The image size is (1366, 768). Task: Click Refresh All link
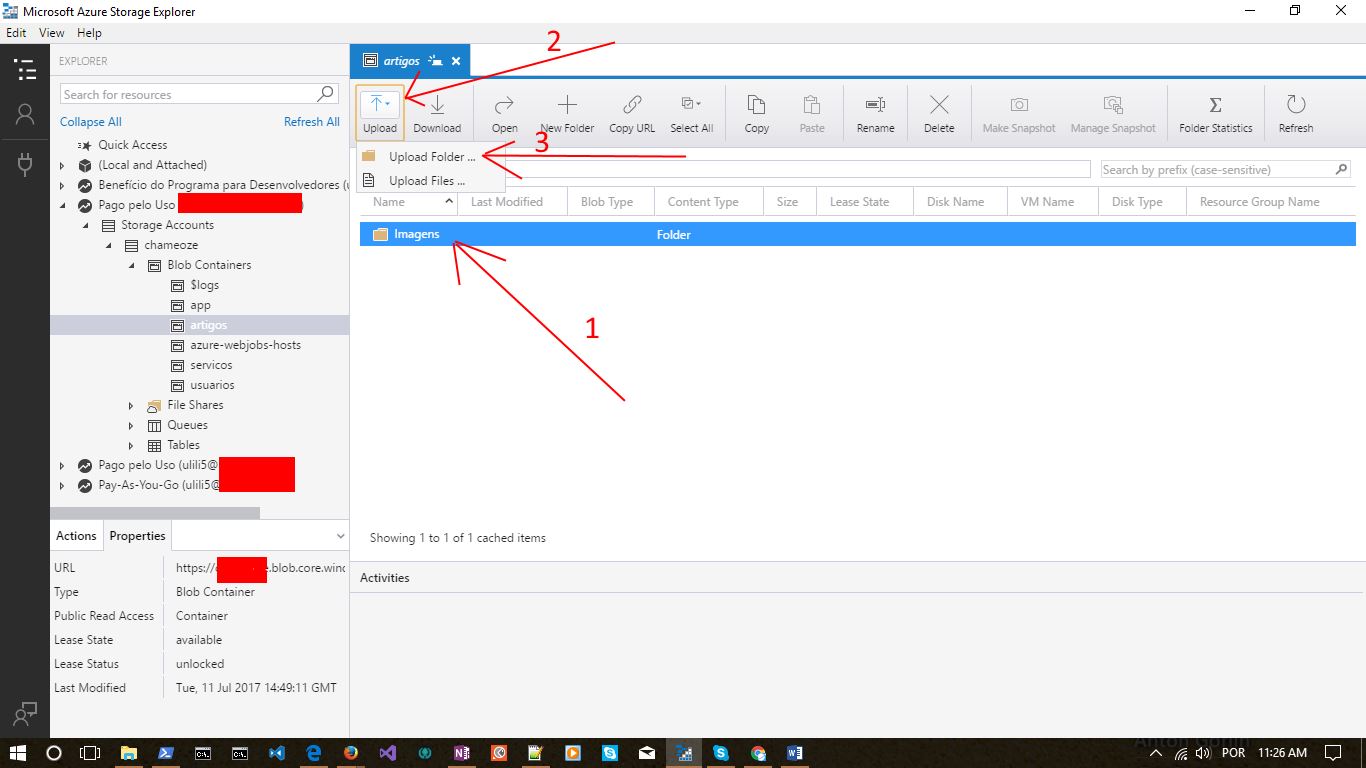point(311,122)
